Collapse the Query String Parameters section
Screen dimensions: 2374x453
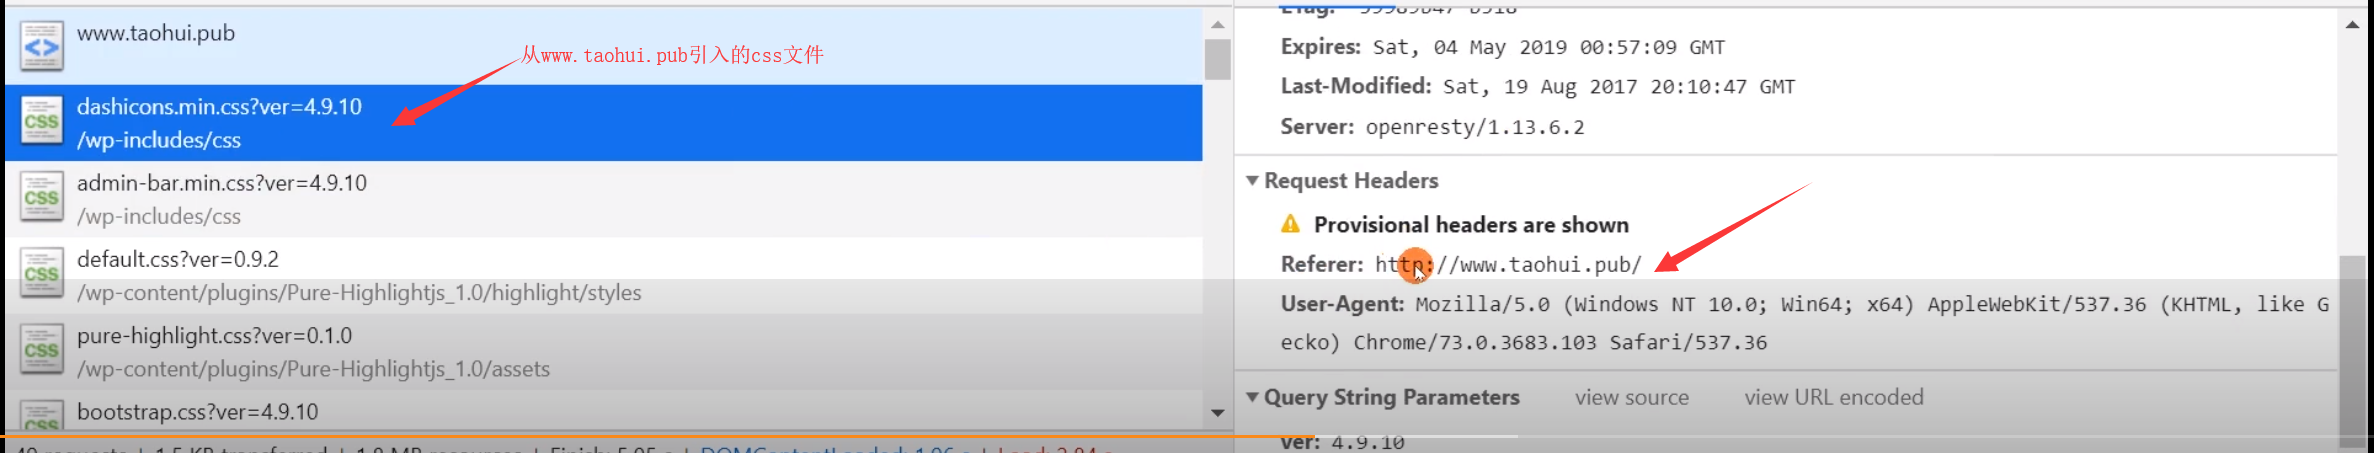pyautogui.click(x=1252, y=397)
